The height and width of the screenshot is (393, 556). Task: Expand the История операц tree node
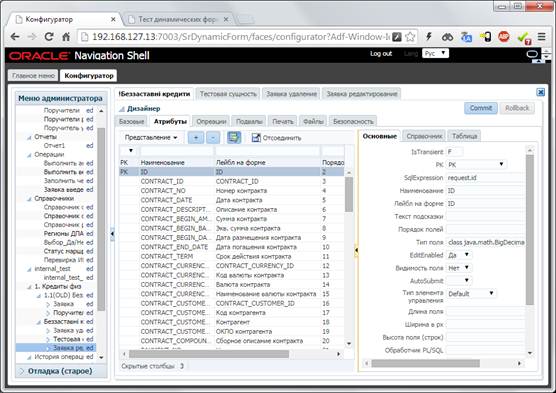tap(29, 357)
